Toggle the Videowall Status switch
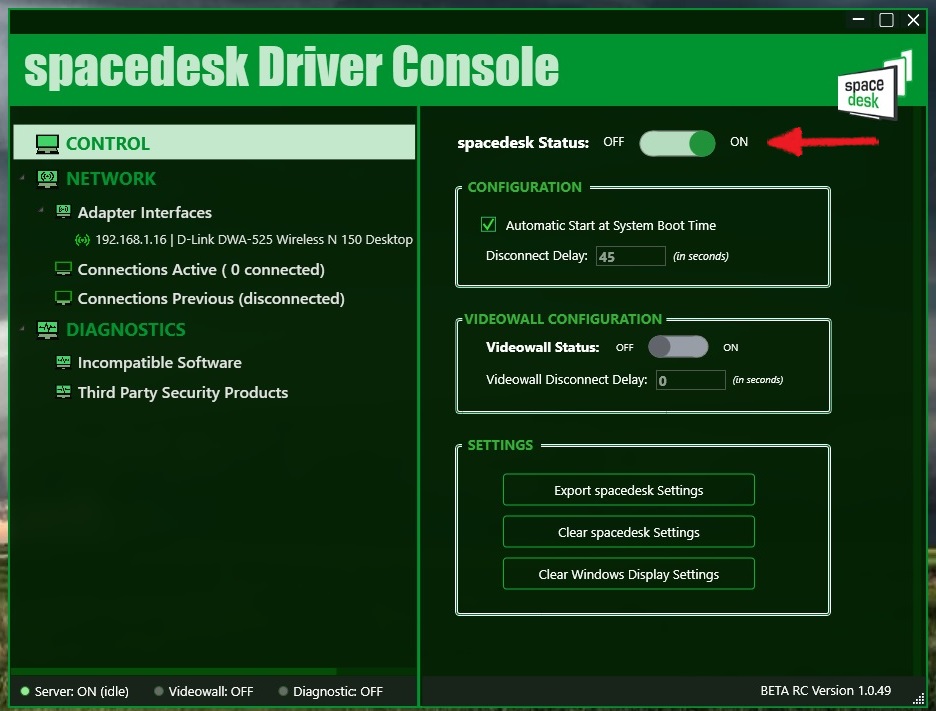The height and width of the screenshot is (711, 936). click(x=678, y=347)
